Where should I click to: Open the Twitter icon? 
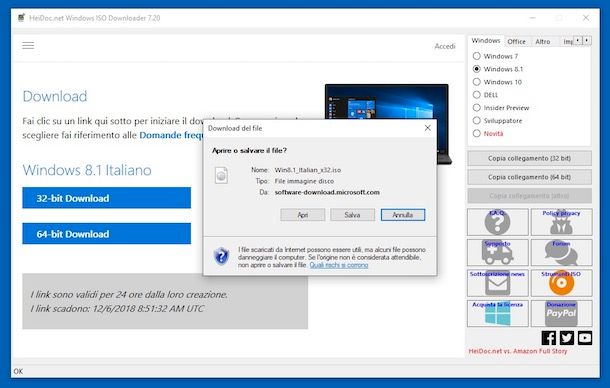pyautogui.click(x=567, y=338)
